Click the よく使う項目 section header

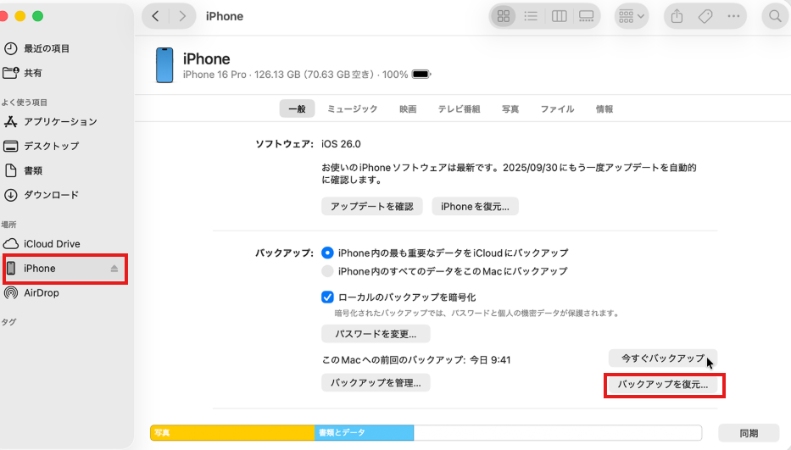coord(24,102)
